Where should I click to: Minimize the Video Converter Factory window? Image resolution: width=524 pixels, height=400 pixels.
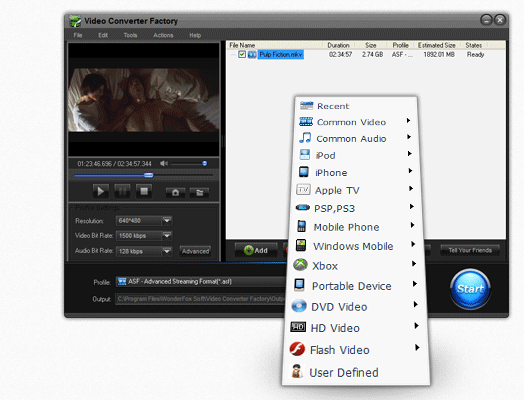(486, 20)
